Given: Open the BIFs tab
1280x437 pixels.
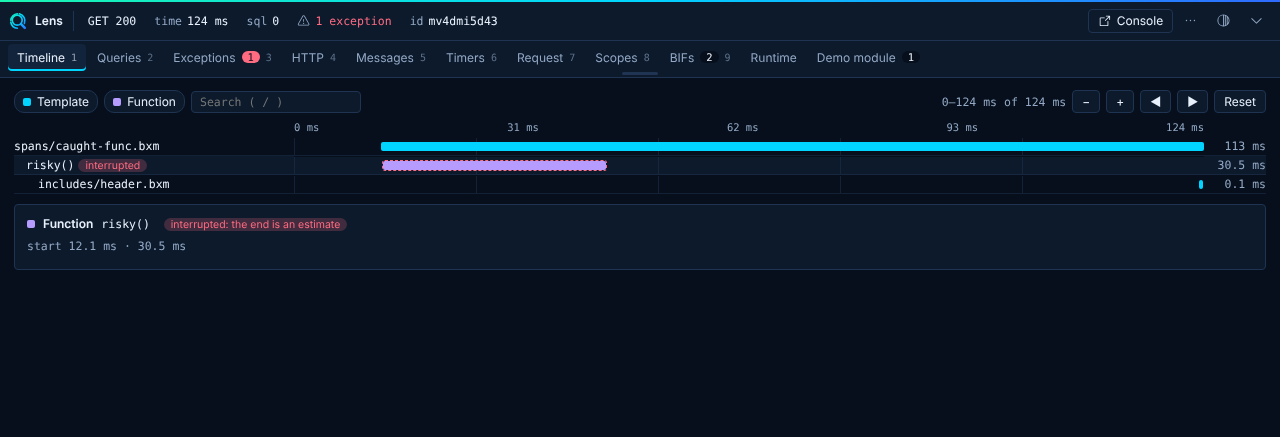Looking at the screenshot, I should (700, 58).
